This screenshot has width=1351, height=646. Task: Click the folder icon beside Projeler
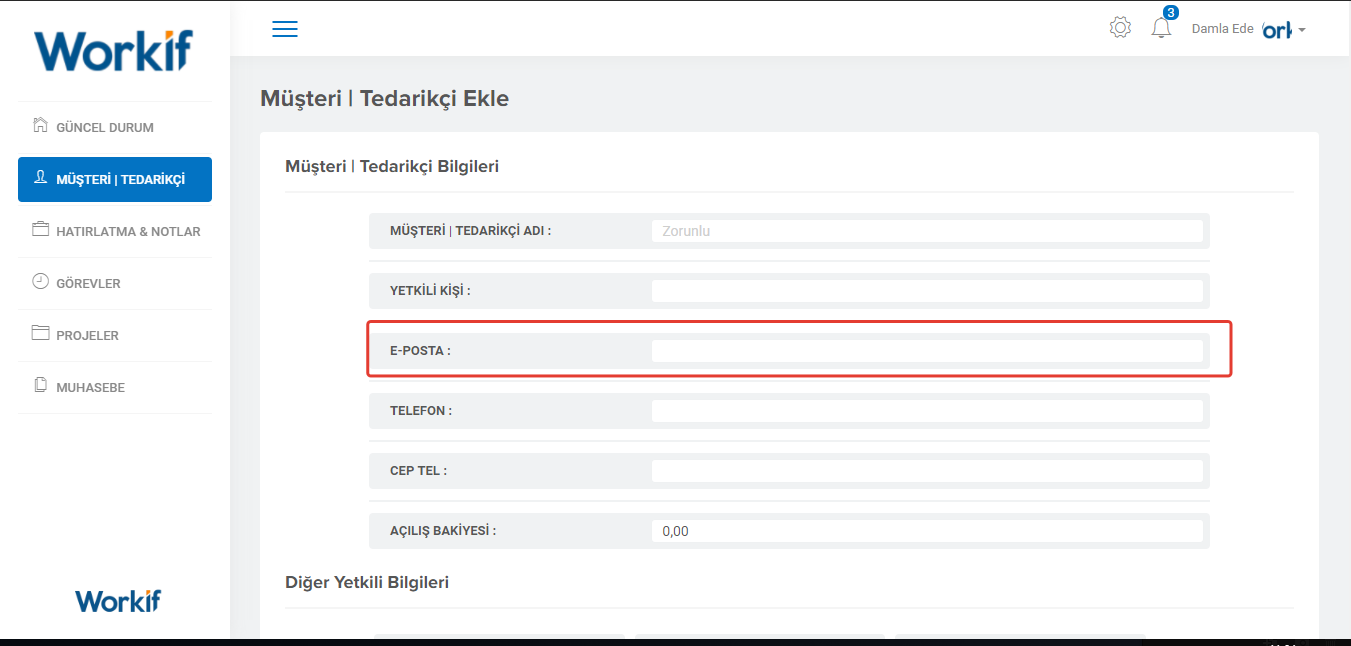point(40,334)
